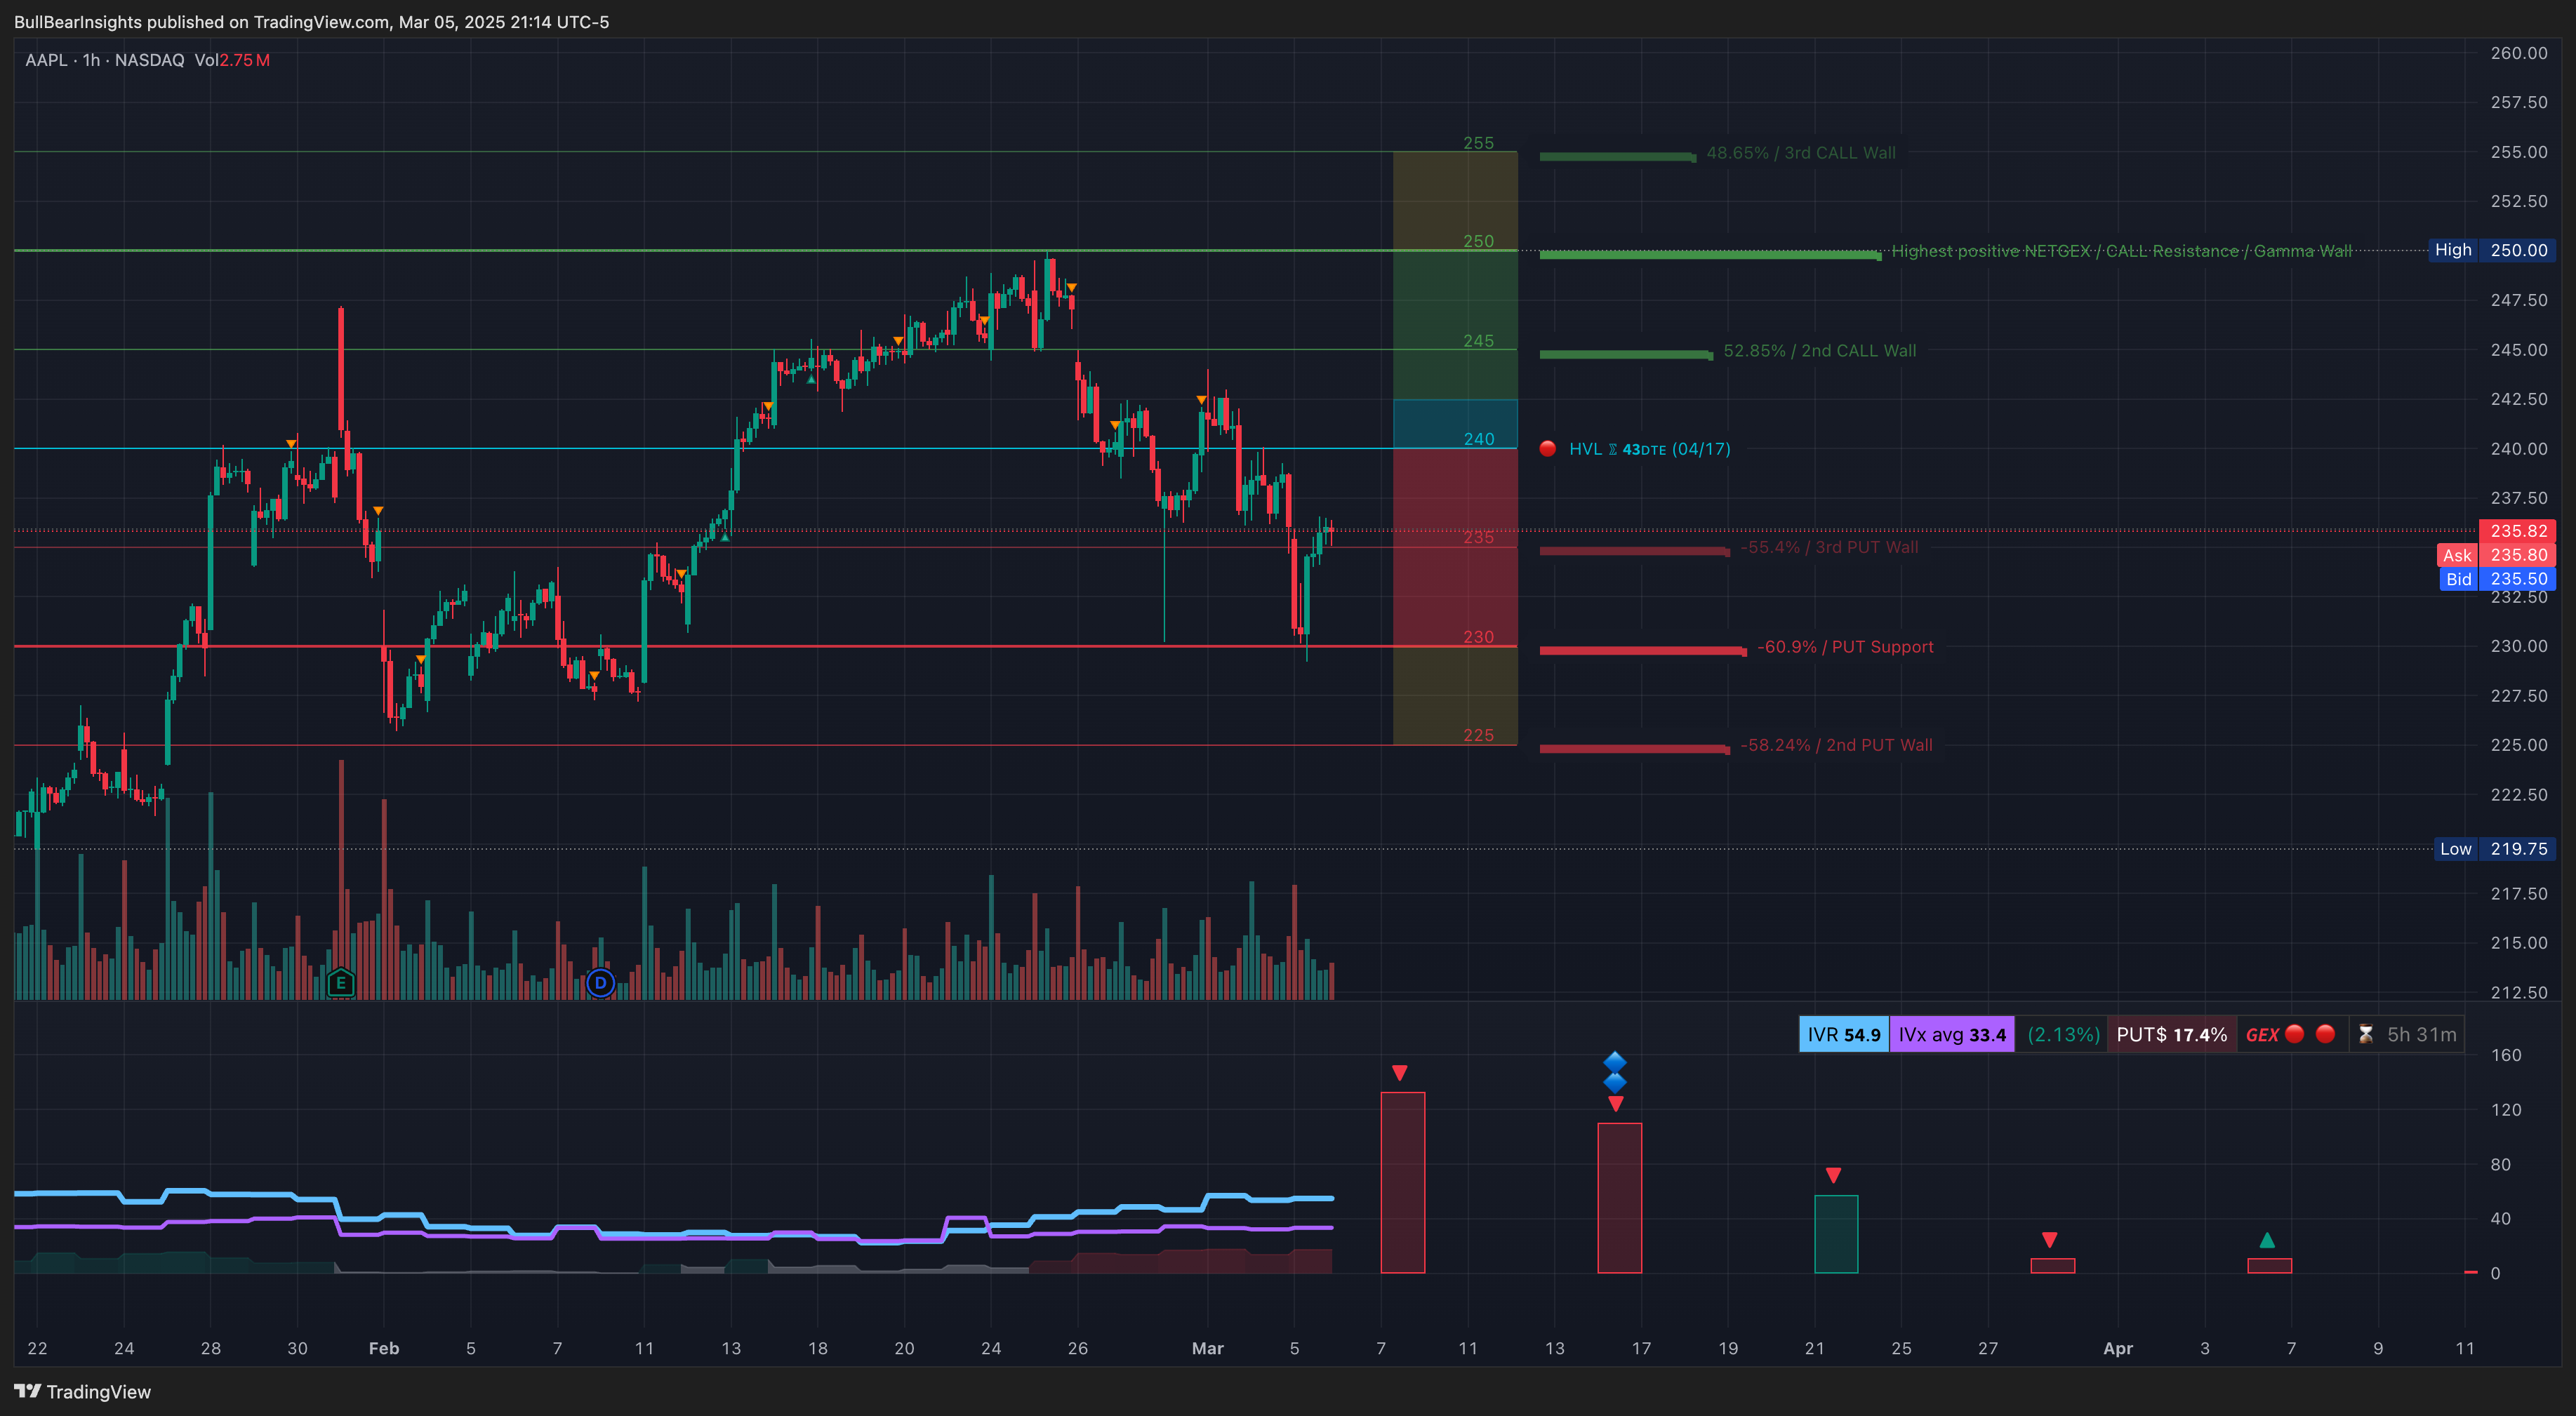Click red down-triangle below the blue diamonds

point(1616,1104)
